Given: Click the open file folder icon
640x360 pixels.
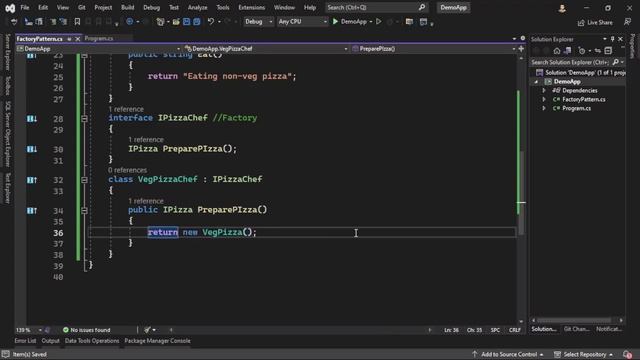Looking at the screenshot, I should pos(176,22).
